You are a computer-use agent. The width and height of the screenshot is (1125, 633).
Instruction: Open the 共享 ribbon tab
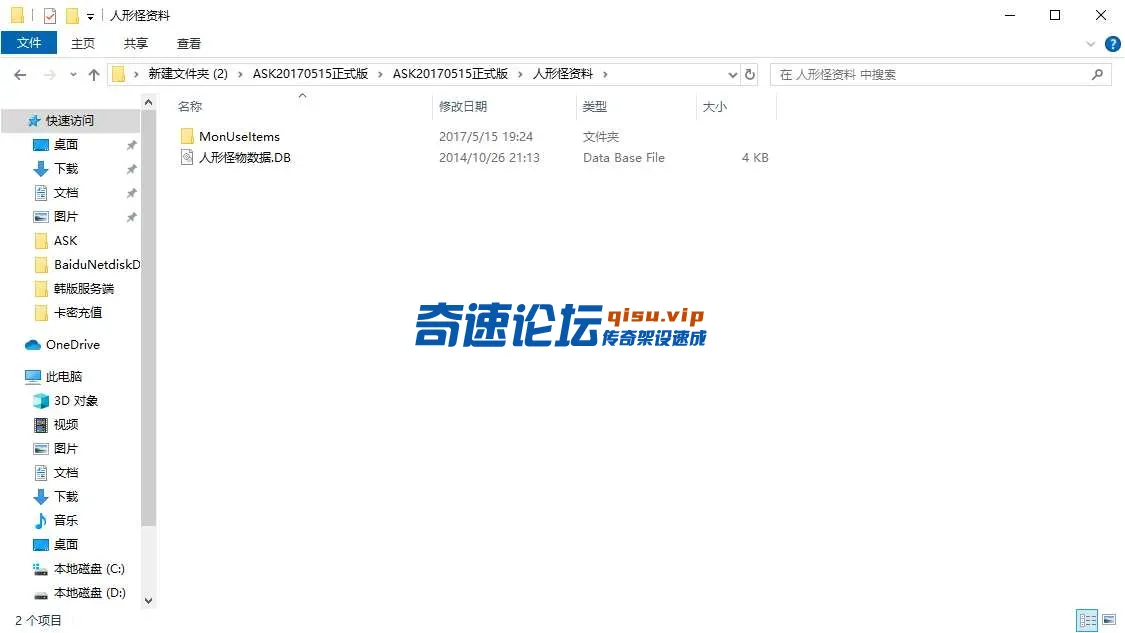click(x=136, y=44)
